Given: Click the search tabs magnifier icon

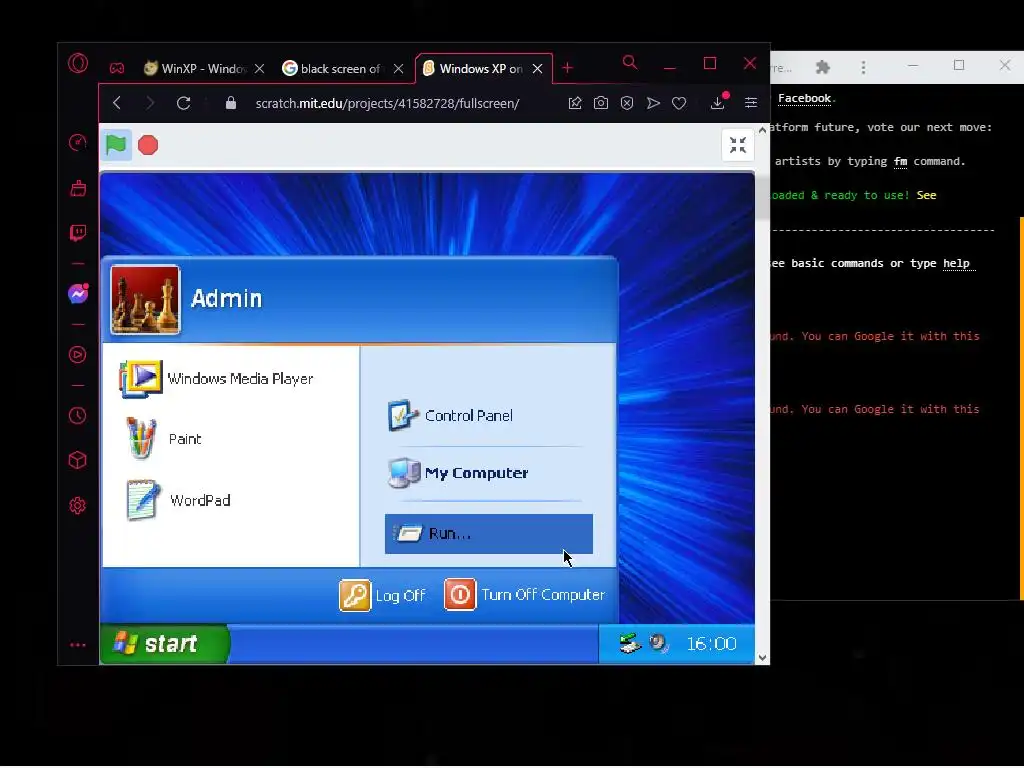Looking at the screenshot, I should click(630, 63).
